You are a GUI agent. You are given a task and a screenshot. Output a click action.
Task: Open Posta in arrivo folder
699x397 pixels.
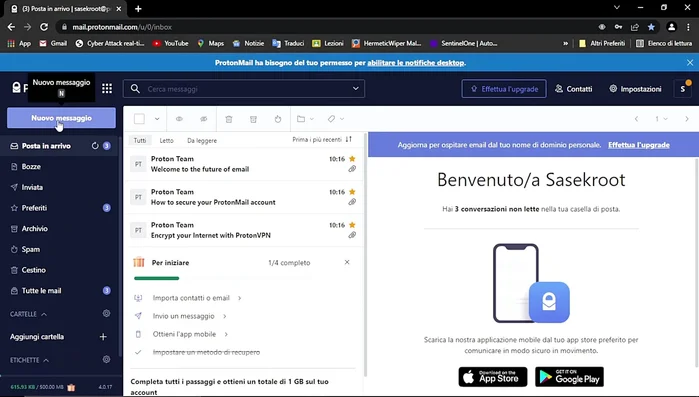click(46, 146)
